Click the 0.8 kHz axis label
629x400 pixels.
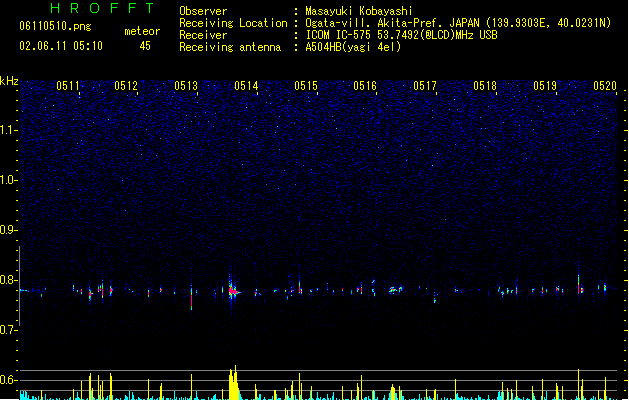pyautogui.click(x=9, y=280)
